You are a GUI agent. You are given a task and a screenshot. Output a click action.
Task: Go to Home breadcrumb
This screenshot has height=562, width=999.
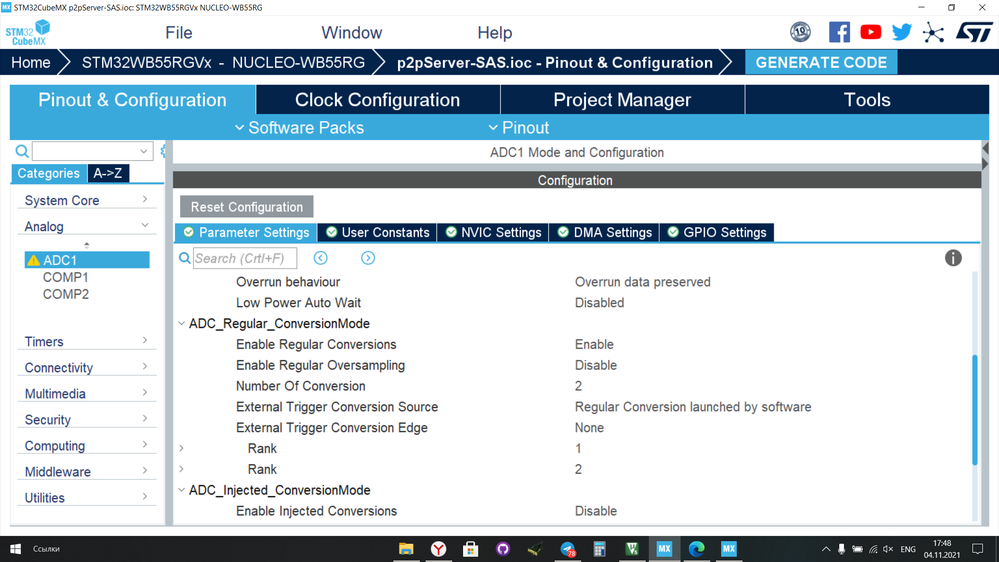tap(31, 62)
